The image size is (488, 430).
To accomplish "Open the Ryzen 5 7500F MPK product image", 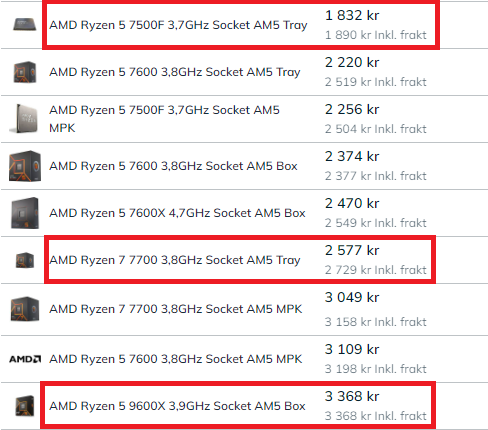I will pyautogui.click(x=24, y=119).
